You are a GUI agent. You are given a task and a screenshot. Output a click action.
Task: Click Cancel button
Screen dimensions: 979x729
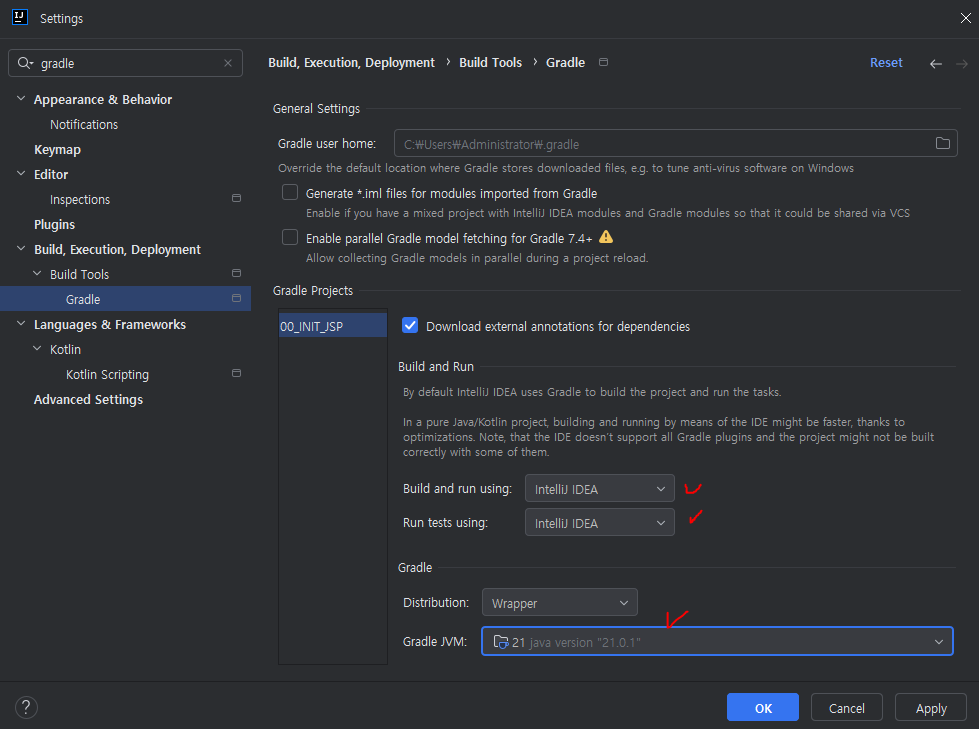click(847, 708)
